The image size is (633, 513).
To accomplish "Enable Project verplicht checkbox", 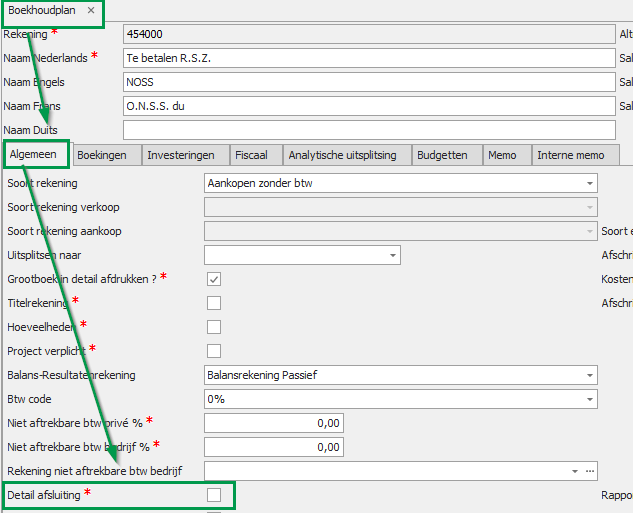I will click(x=214, y=350).
